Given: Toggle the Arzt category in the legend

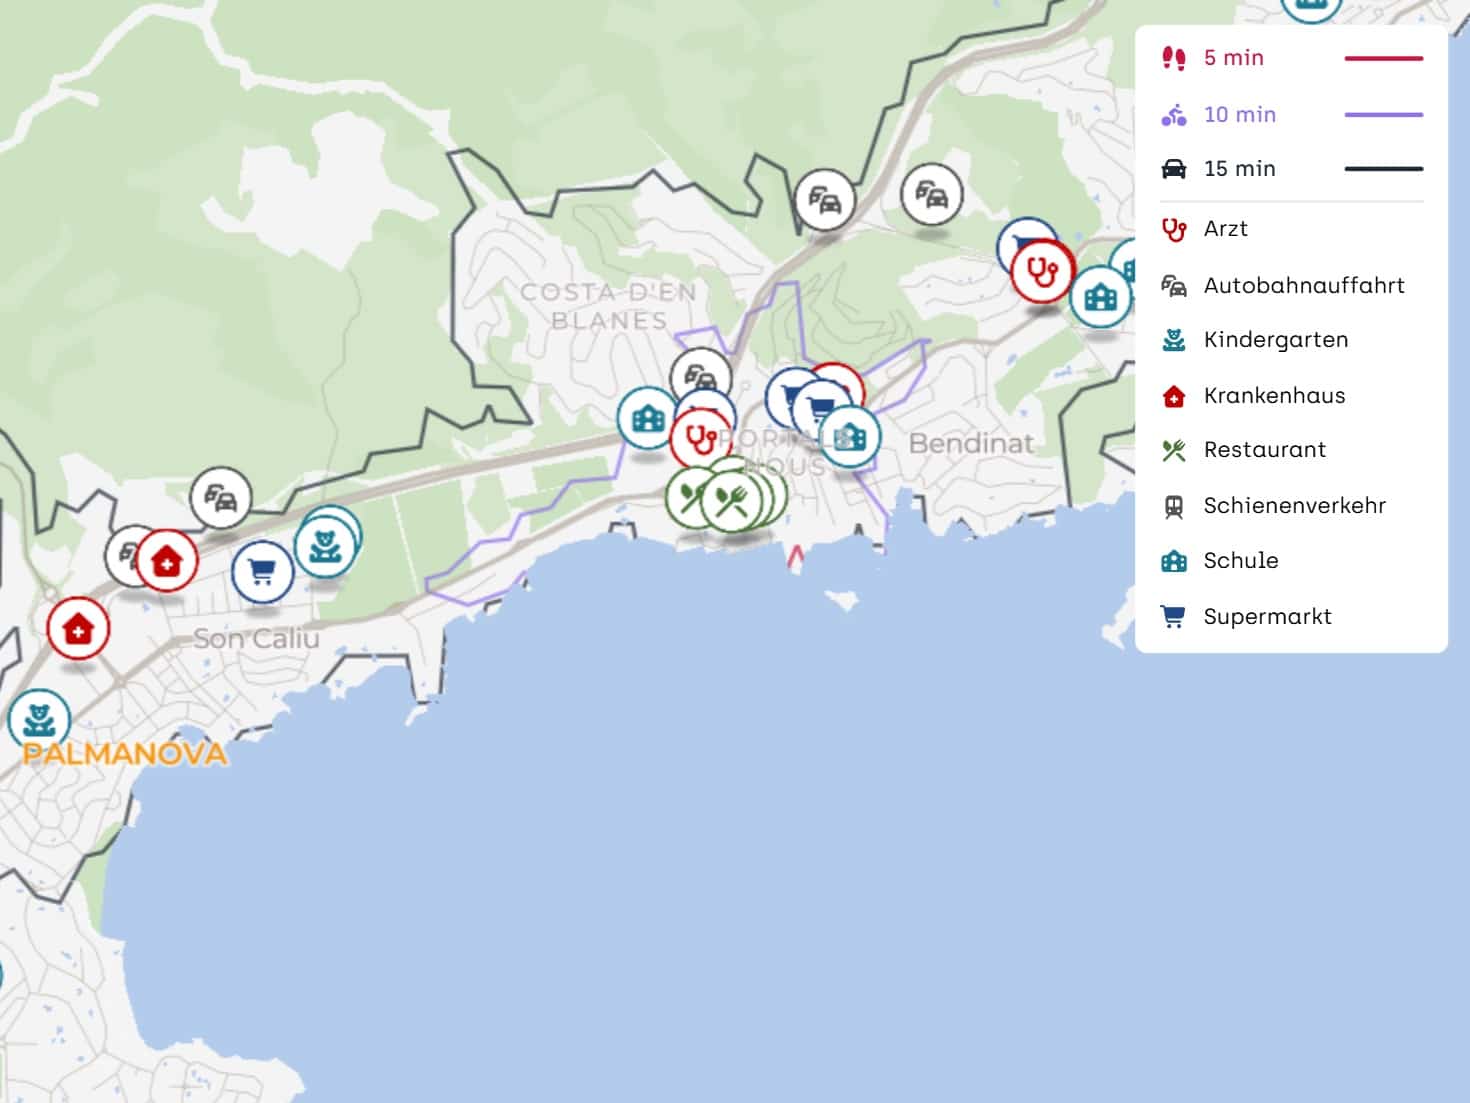Looking at the screenshot, I should tap(1225, 229).
